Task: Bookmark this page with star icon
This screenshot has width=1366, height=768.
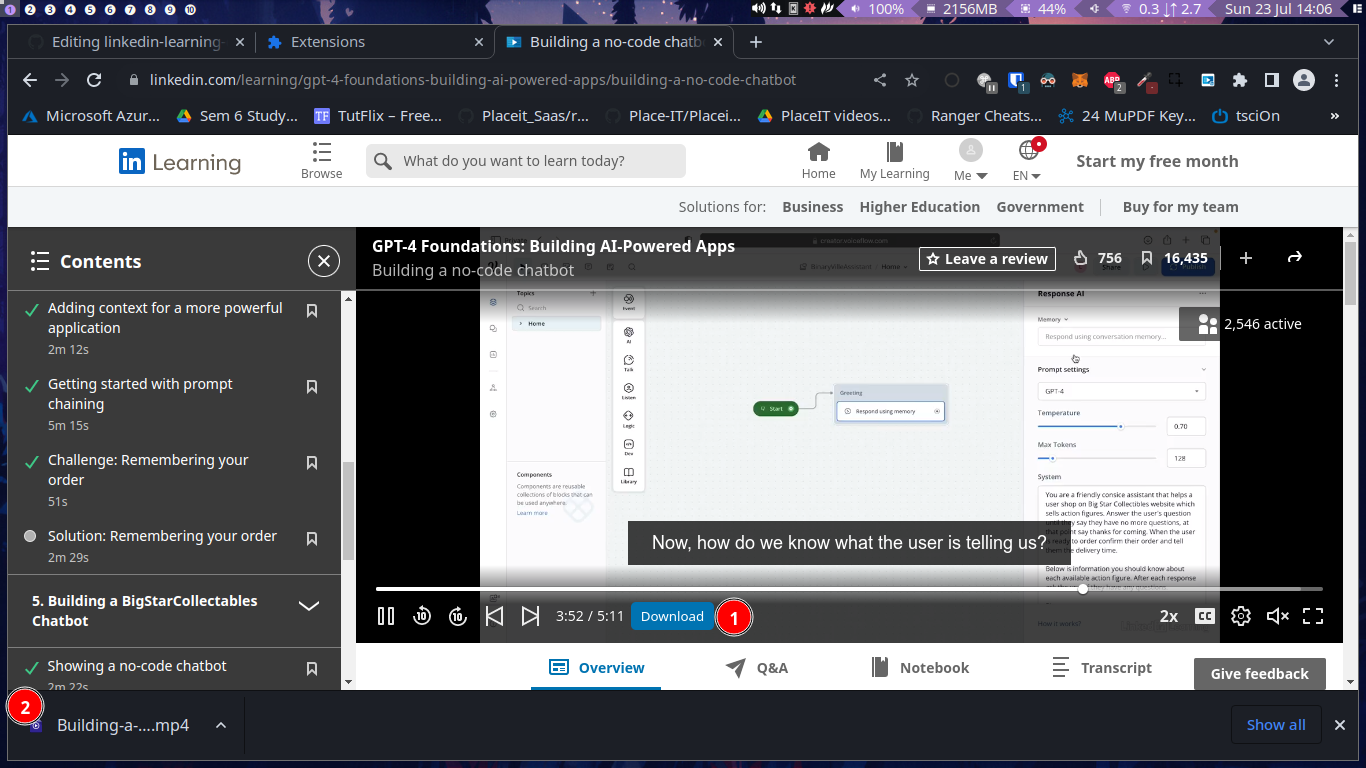Action: (912, 80)
